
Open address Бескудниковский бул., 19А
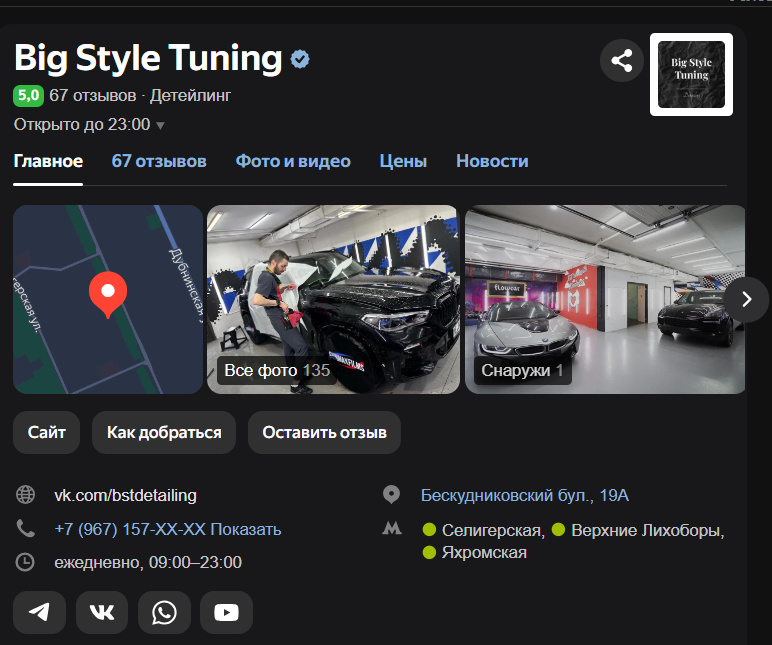point(525,495)
